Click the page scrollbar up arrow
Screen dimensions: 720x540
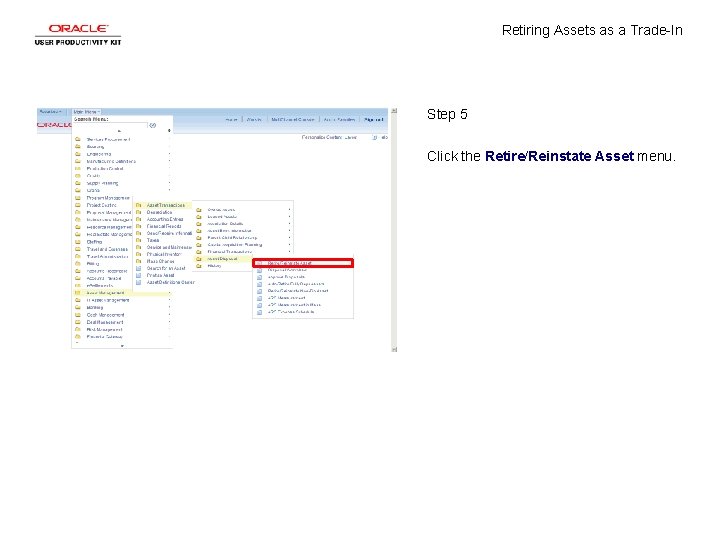[394, 111]
